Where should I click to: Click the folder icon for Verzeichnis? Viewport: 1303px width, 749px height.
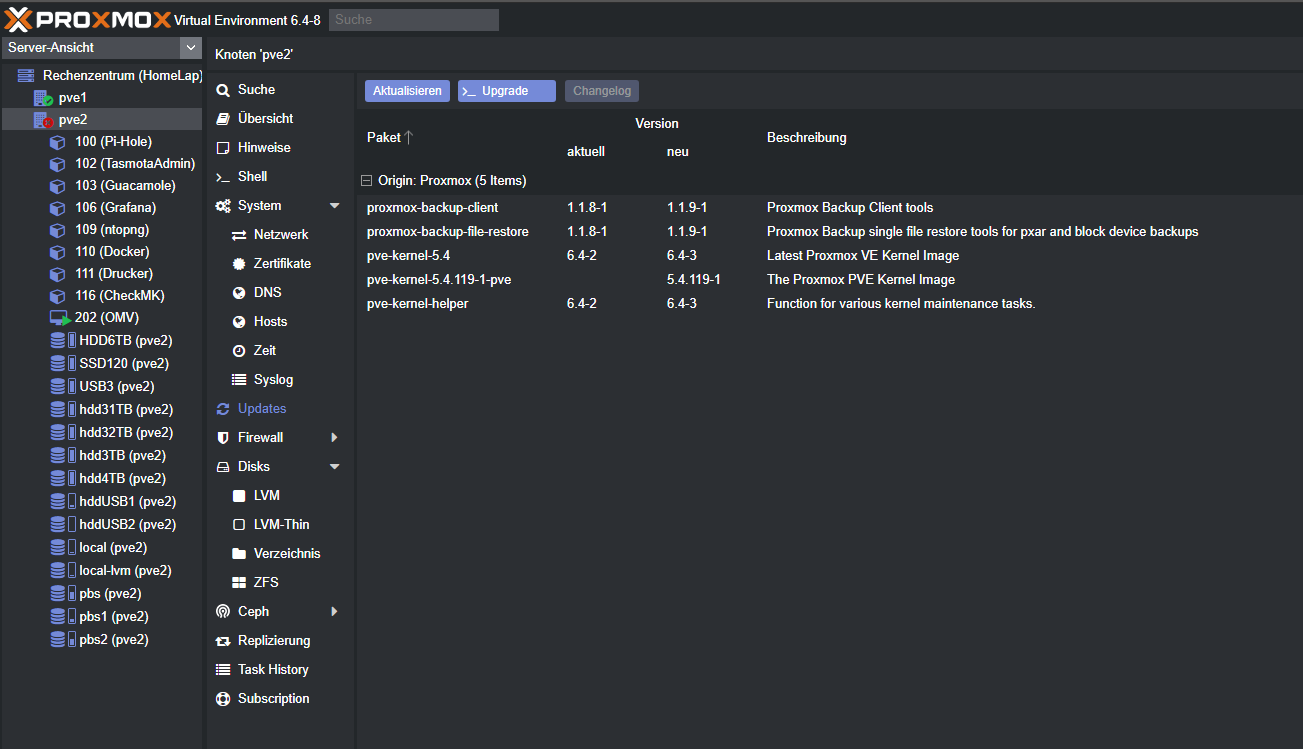(239, 554)
